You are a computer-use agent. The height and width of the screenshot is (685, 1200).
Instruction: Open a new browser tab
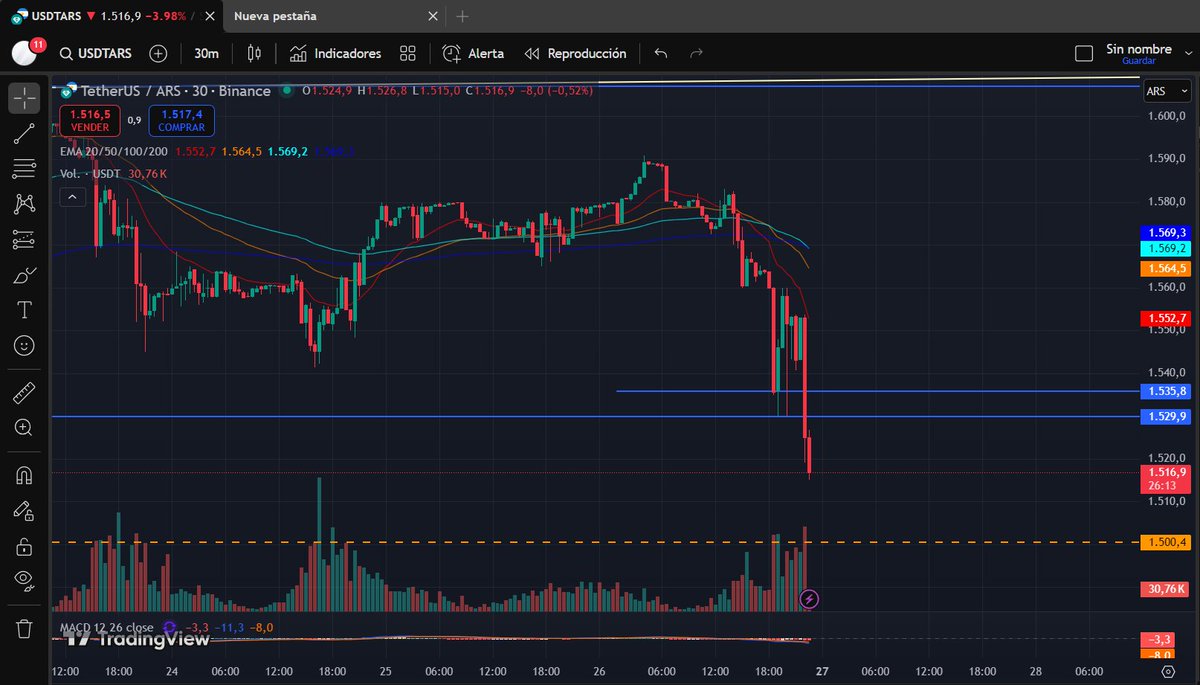pyautogui.click(x=462, y=16)
